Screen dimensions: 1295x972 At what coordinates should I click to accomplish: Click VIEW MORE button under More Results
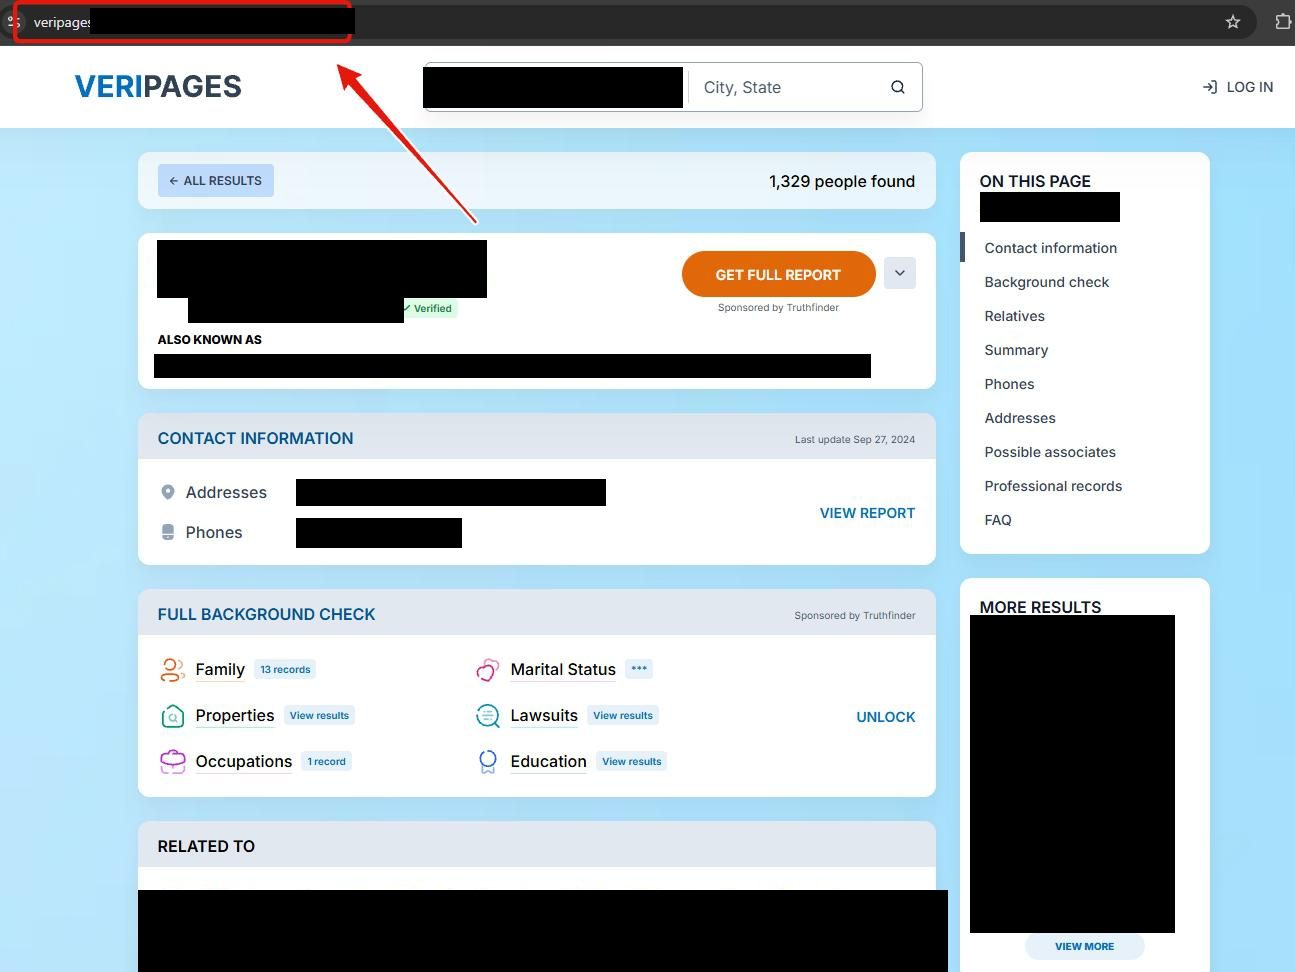point(1084,946)
